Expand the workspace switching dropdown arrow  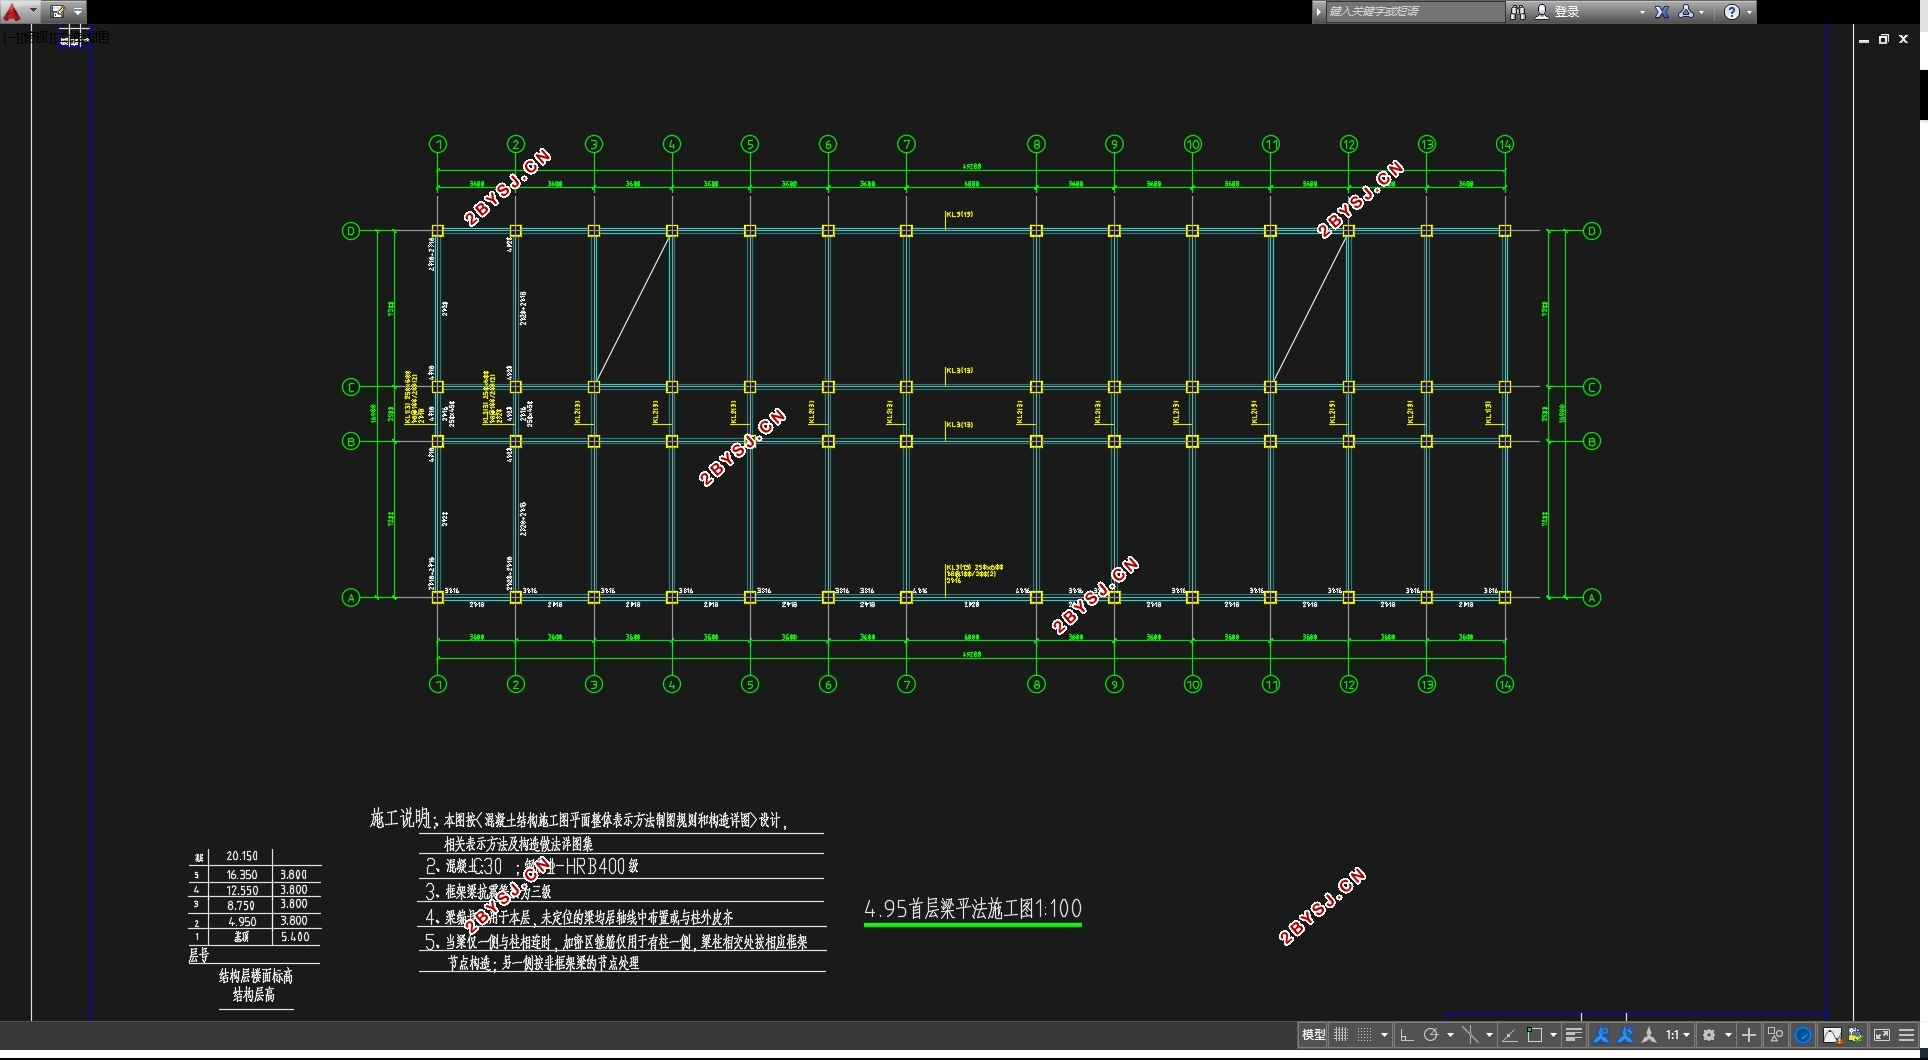point(1728,1035)
